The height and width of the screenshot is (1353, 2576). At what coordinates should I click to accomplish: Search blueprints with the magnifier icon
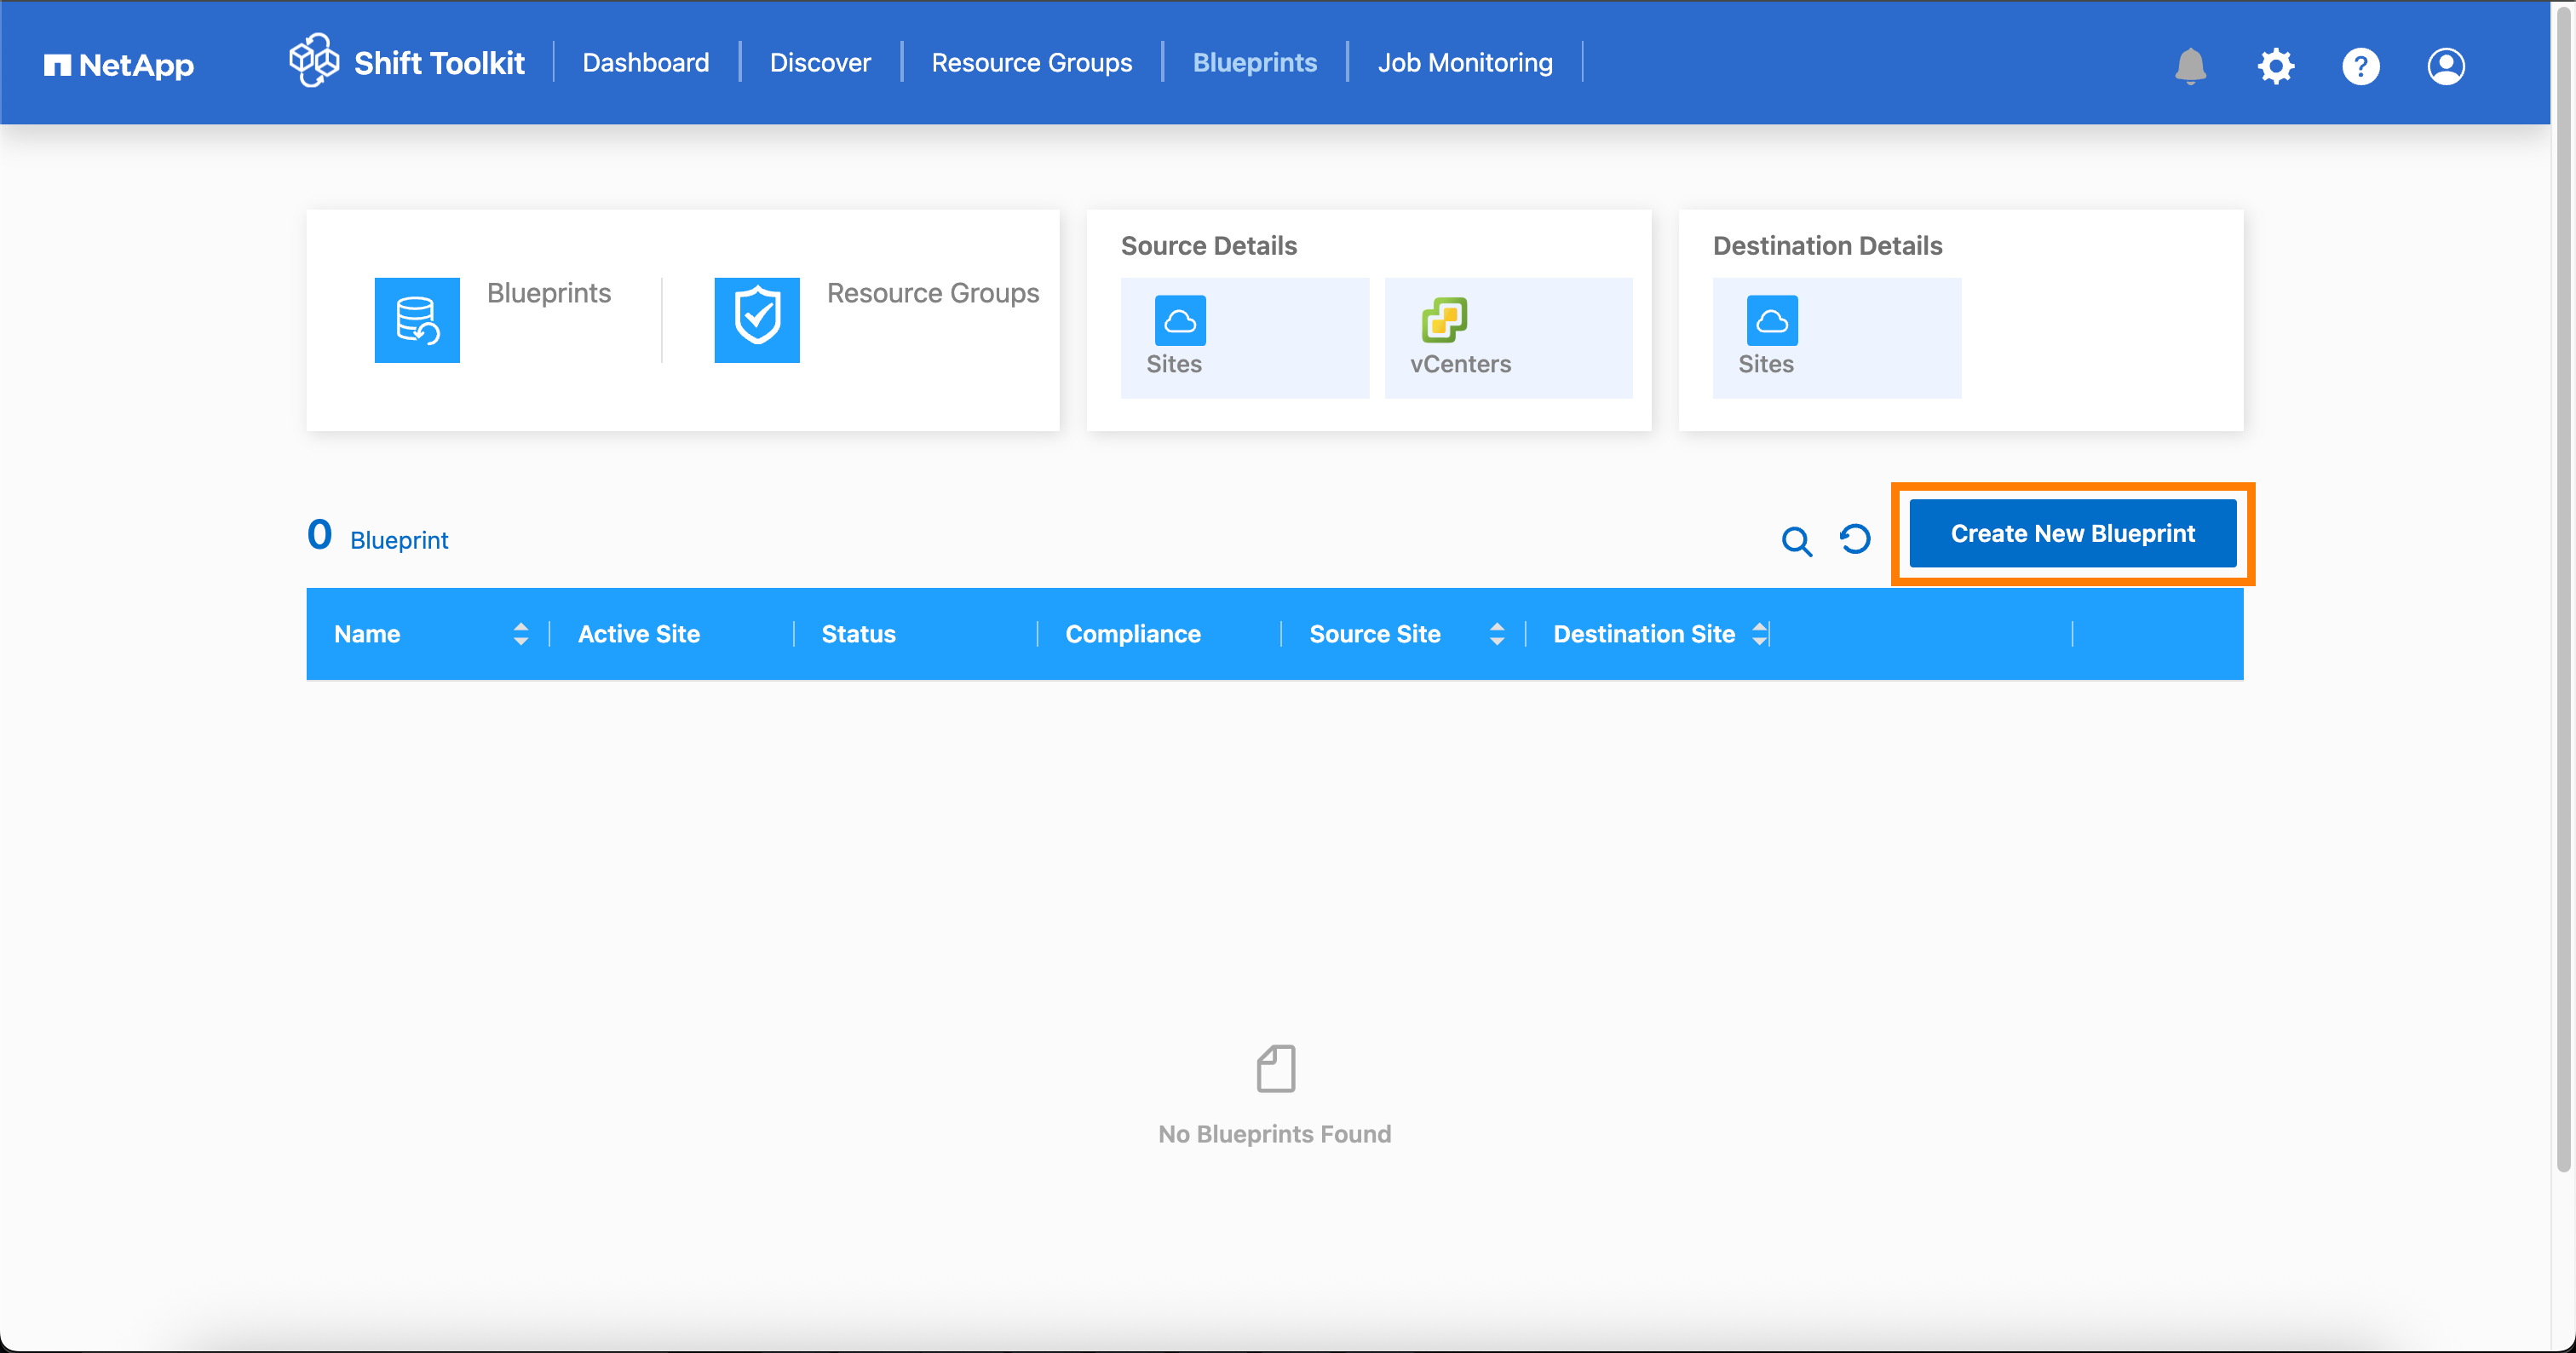tap(1797, 541)
